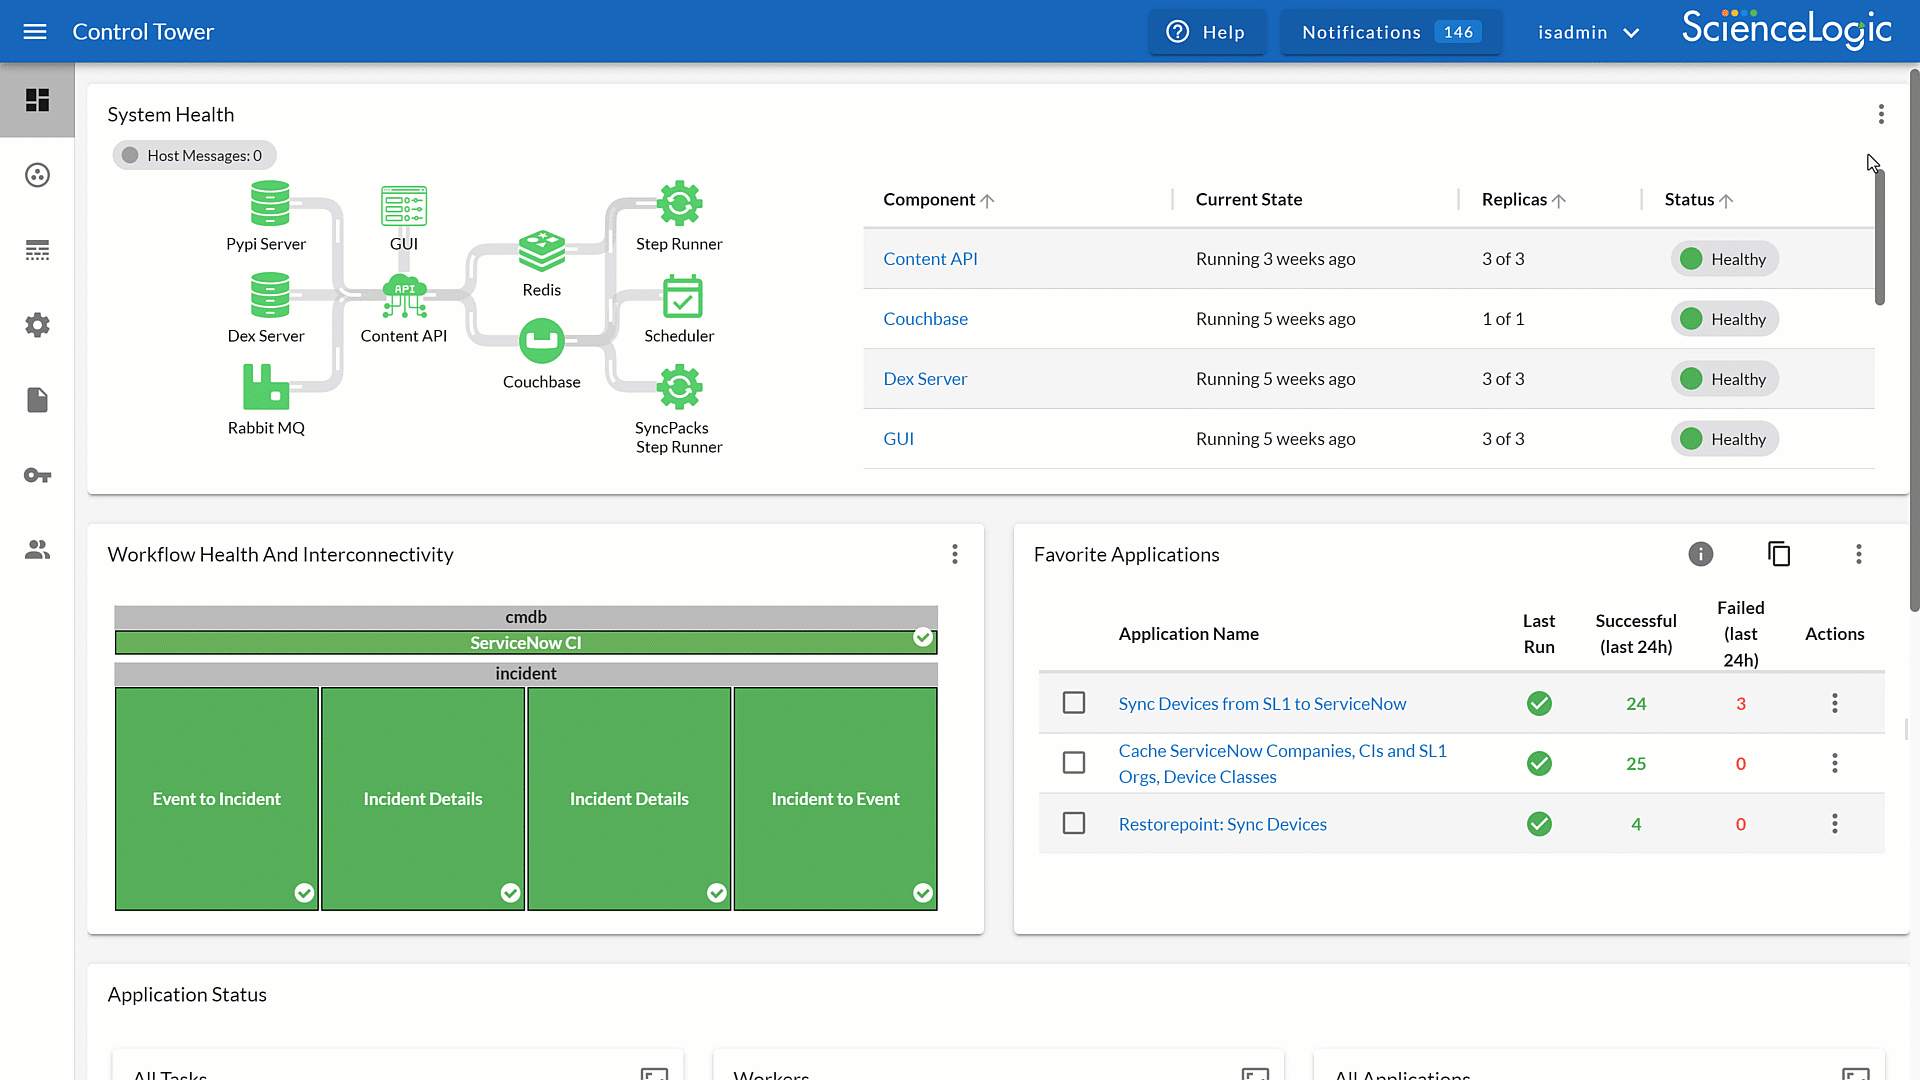Open Cache ServiceNow Companies application link
The height and width of the screenshot is (1080, 1920).
tap(1282, 763)
